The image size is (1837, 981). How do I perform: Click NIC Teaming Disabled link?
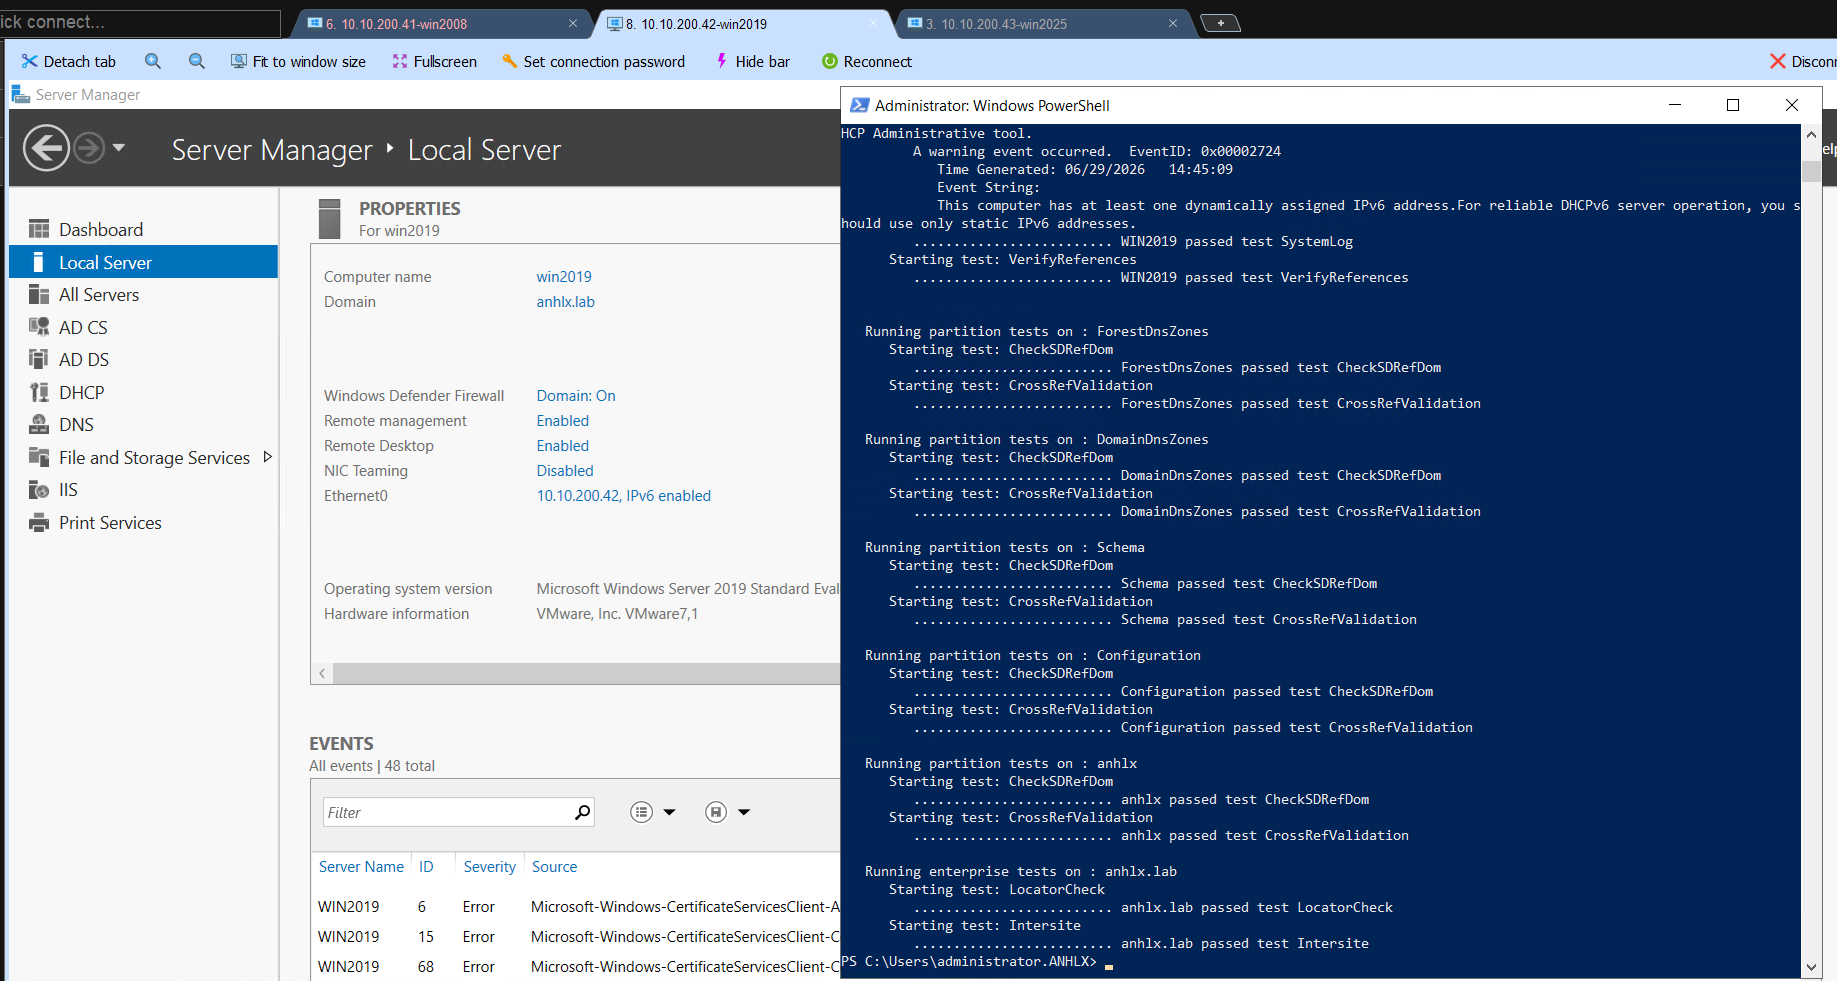pos(565,470)
